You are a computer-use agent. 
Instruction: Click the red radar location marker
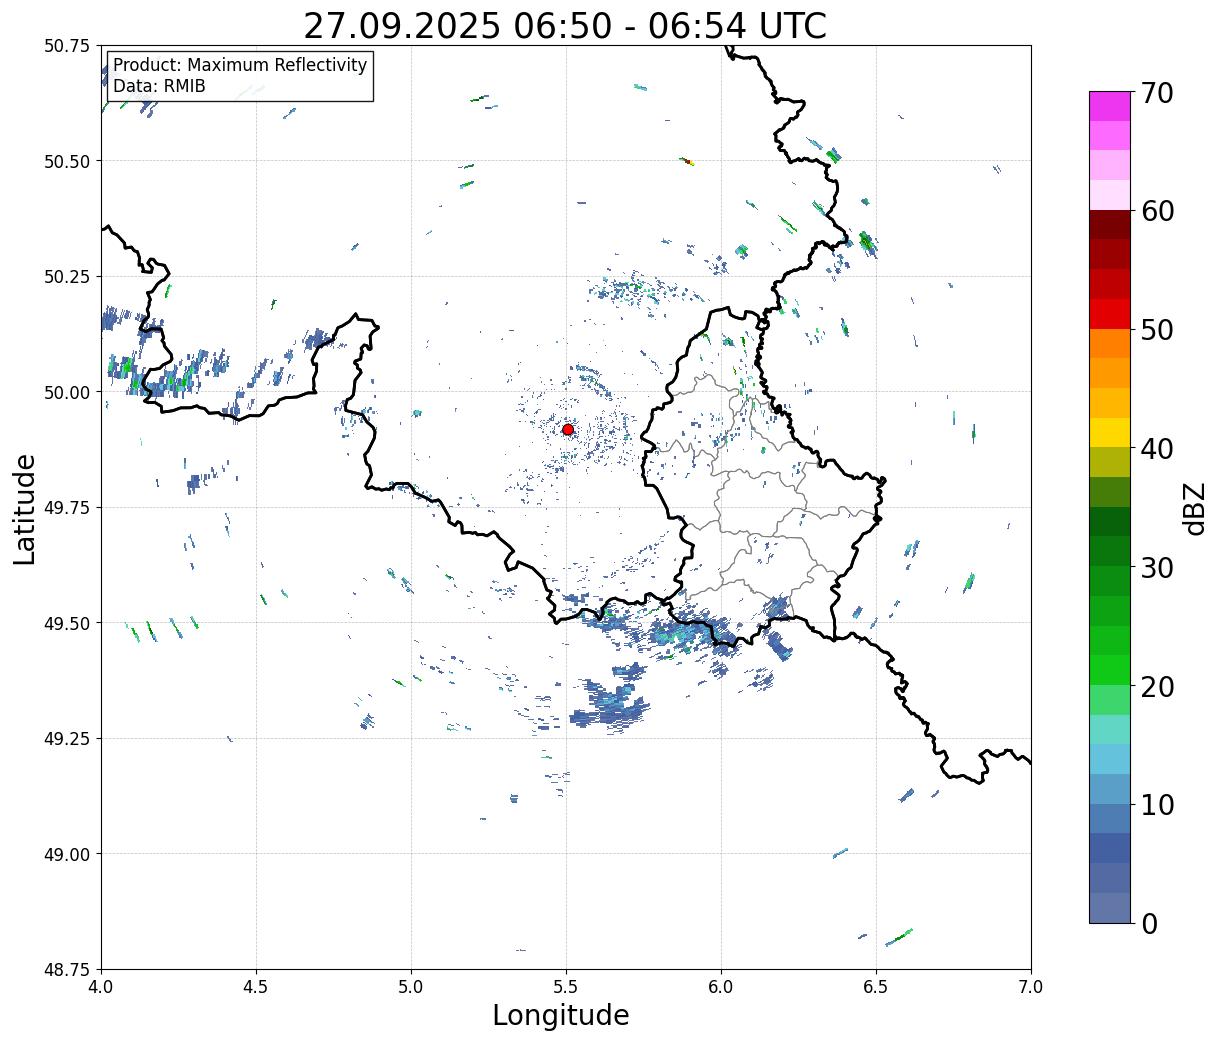point(567,429)
